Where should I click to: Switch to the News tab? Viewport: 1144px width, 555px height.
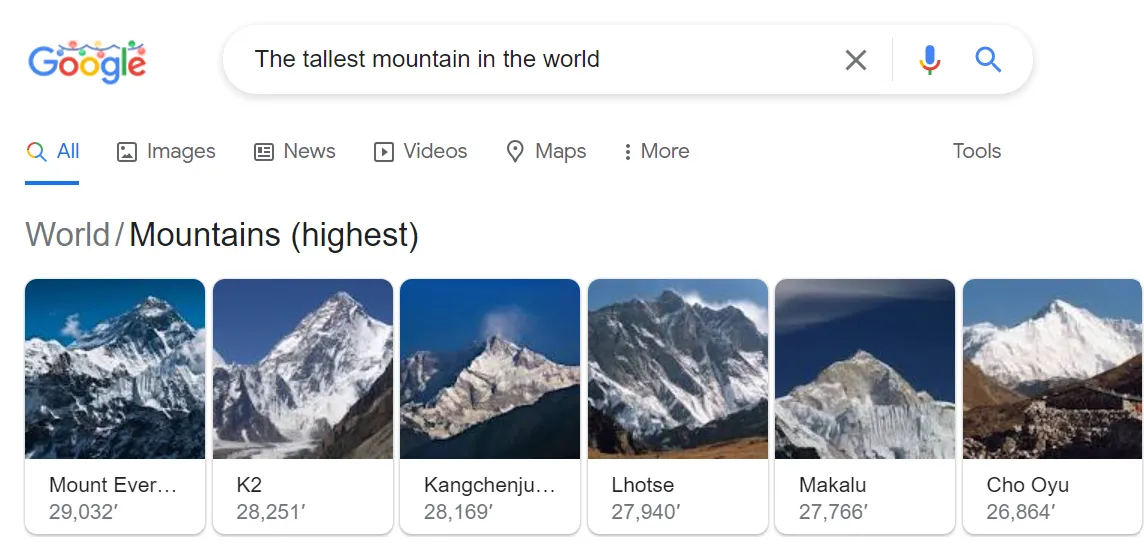tap(294, 152)
